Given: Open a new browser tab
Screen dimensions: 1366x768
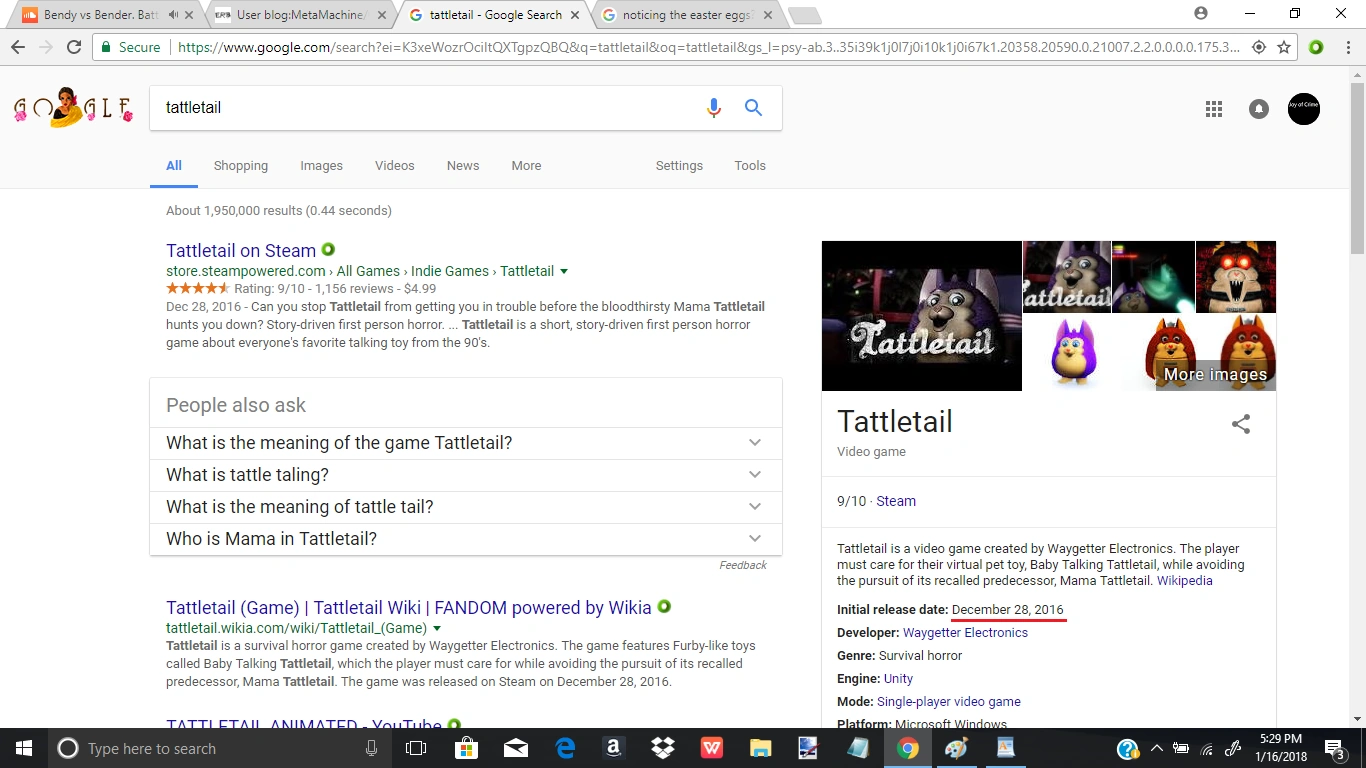Looking at the screenshot, I should (x=804, y=15).
